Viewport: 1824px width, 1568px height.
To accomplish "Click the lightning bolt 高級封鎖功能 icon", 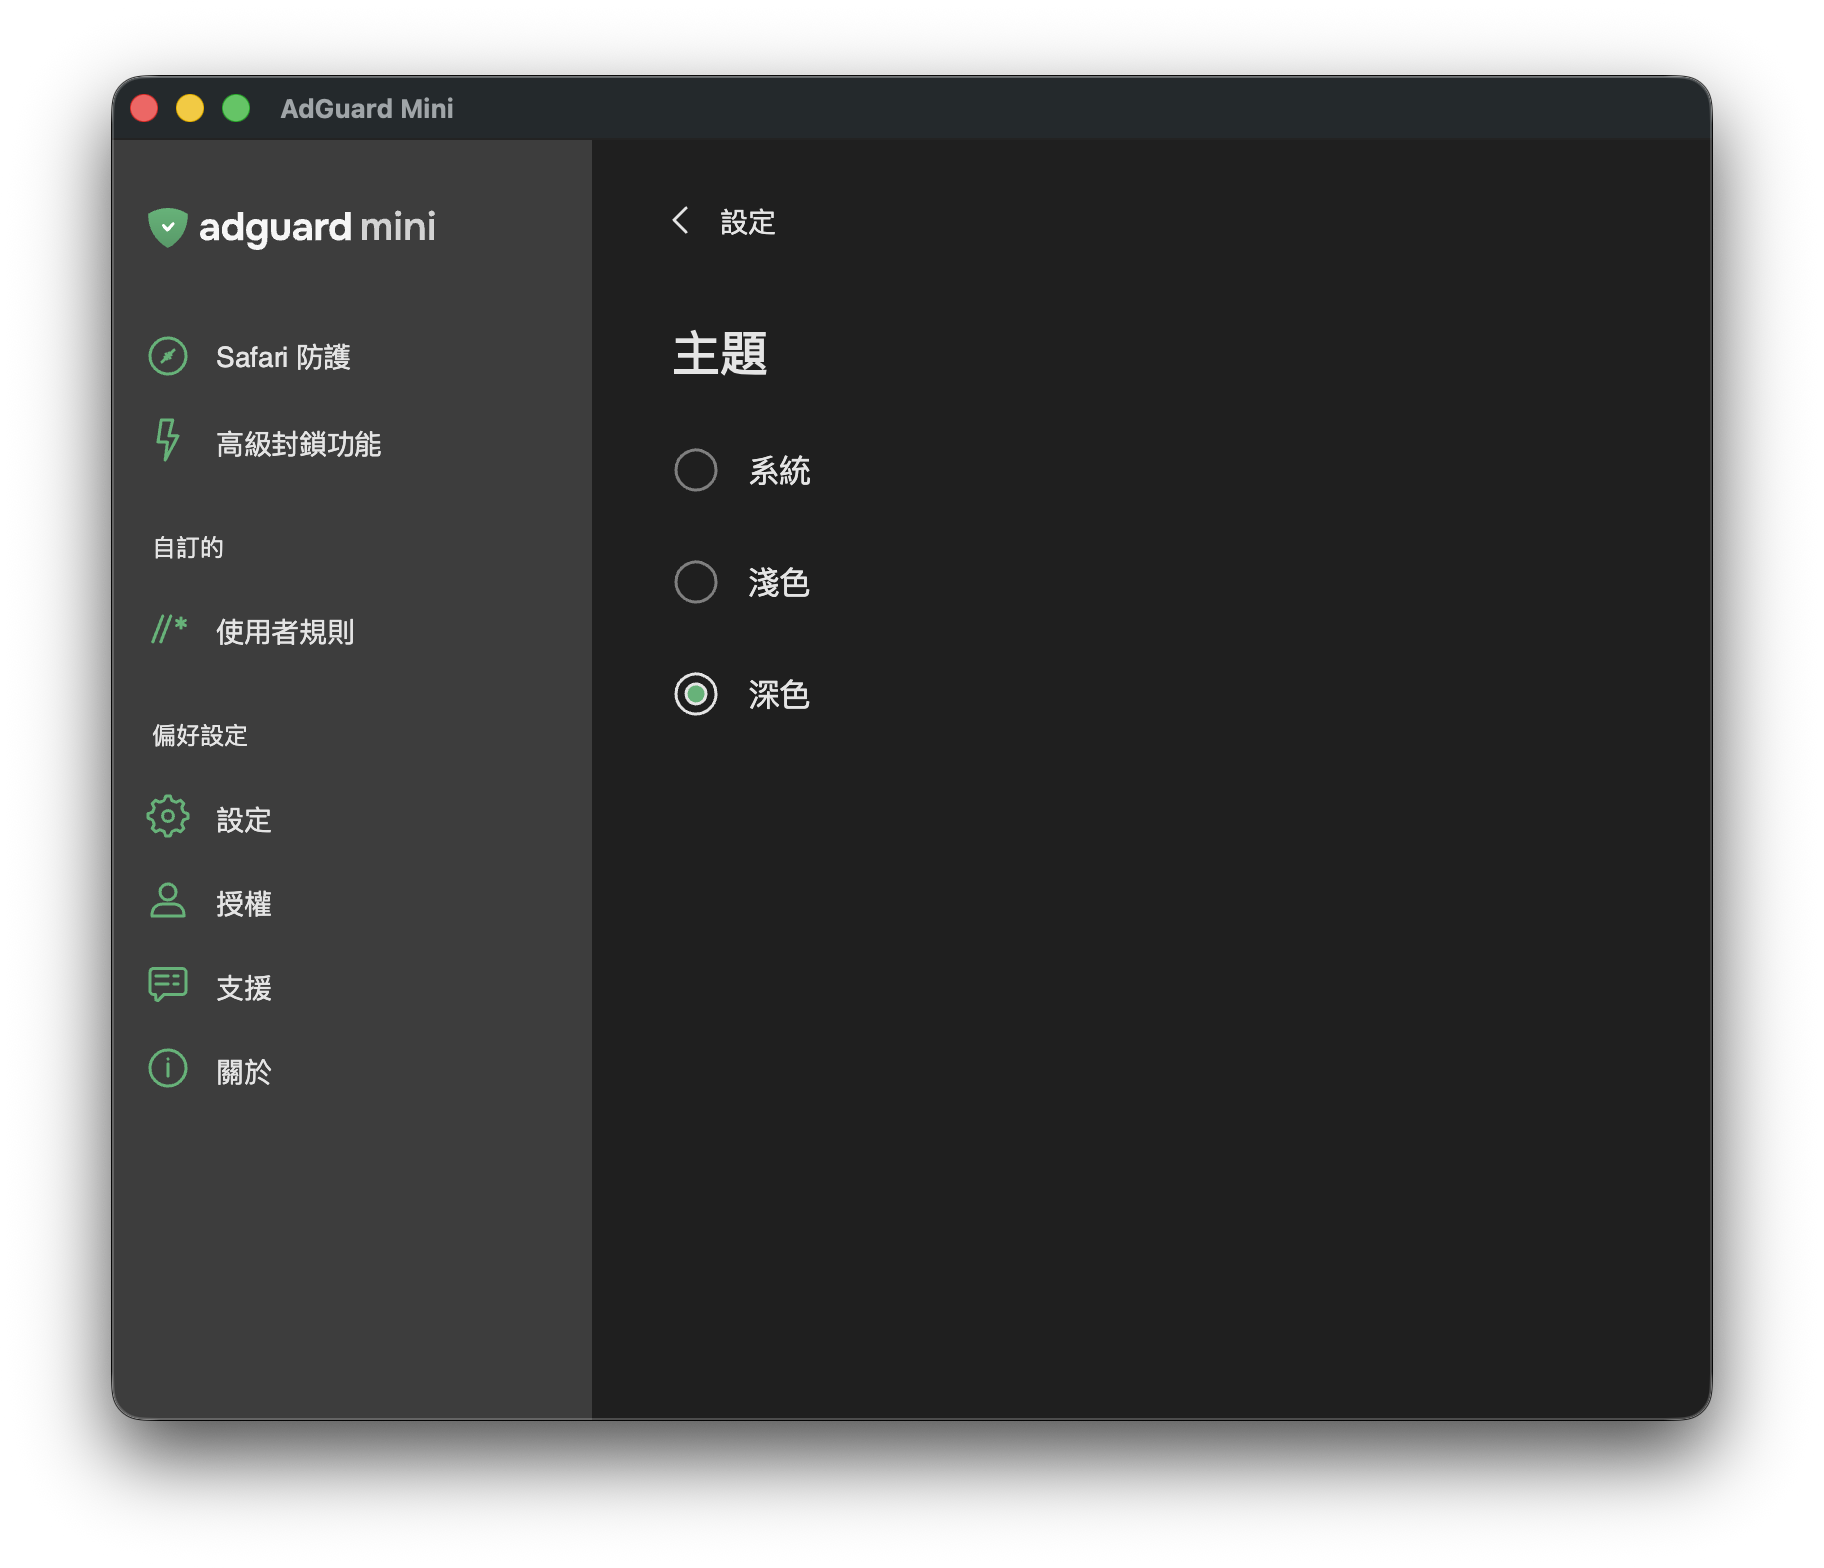I will click(x=168, y=440).
